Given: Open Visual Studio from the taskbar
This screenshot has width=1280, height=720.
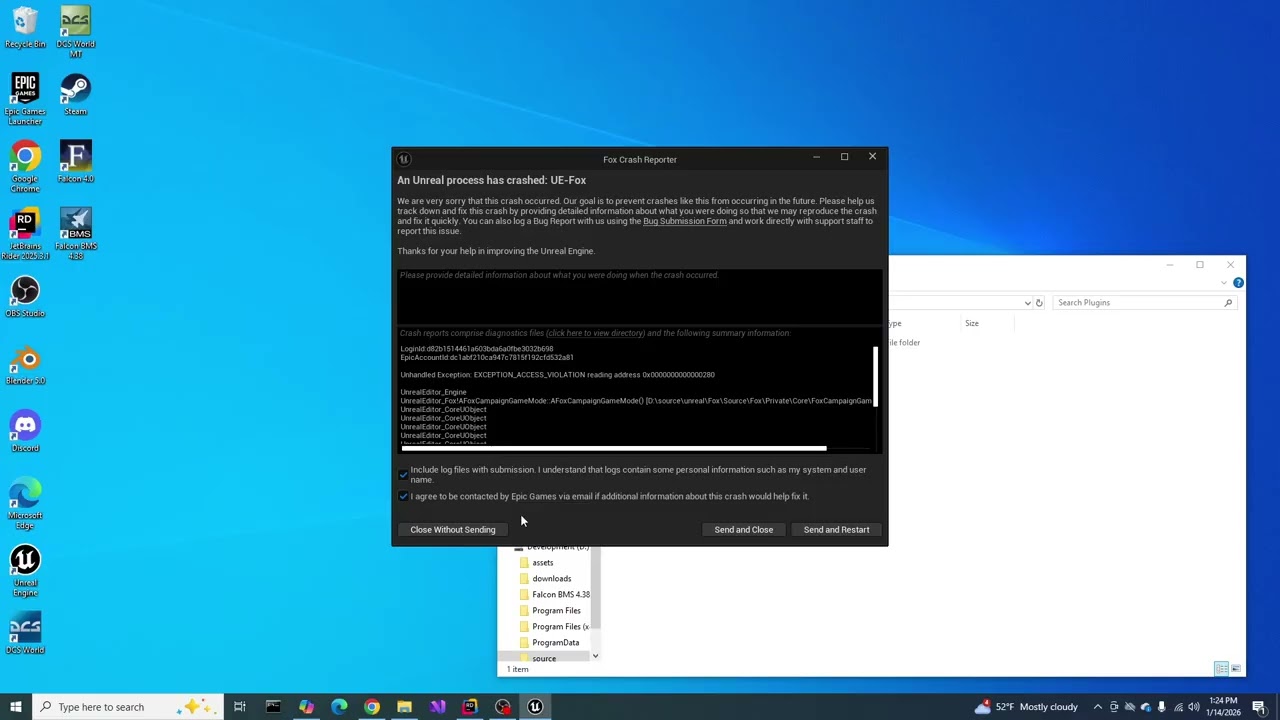Looking at the screenshot, I should pos(437,707).
